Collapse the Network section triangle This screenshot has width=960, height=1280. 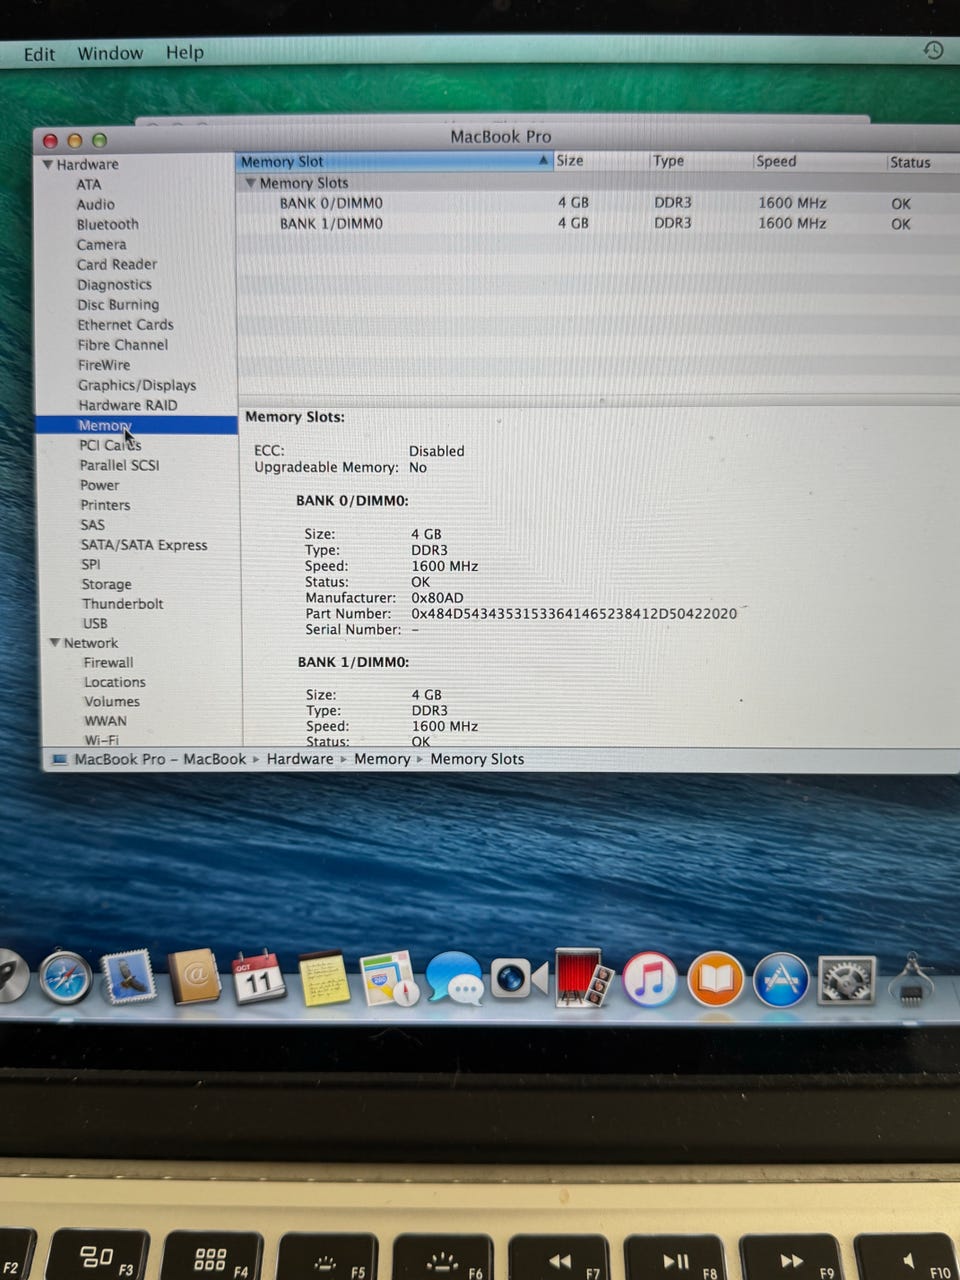click(55, 642)
